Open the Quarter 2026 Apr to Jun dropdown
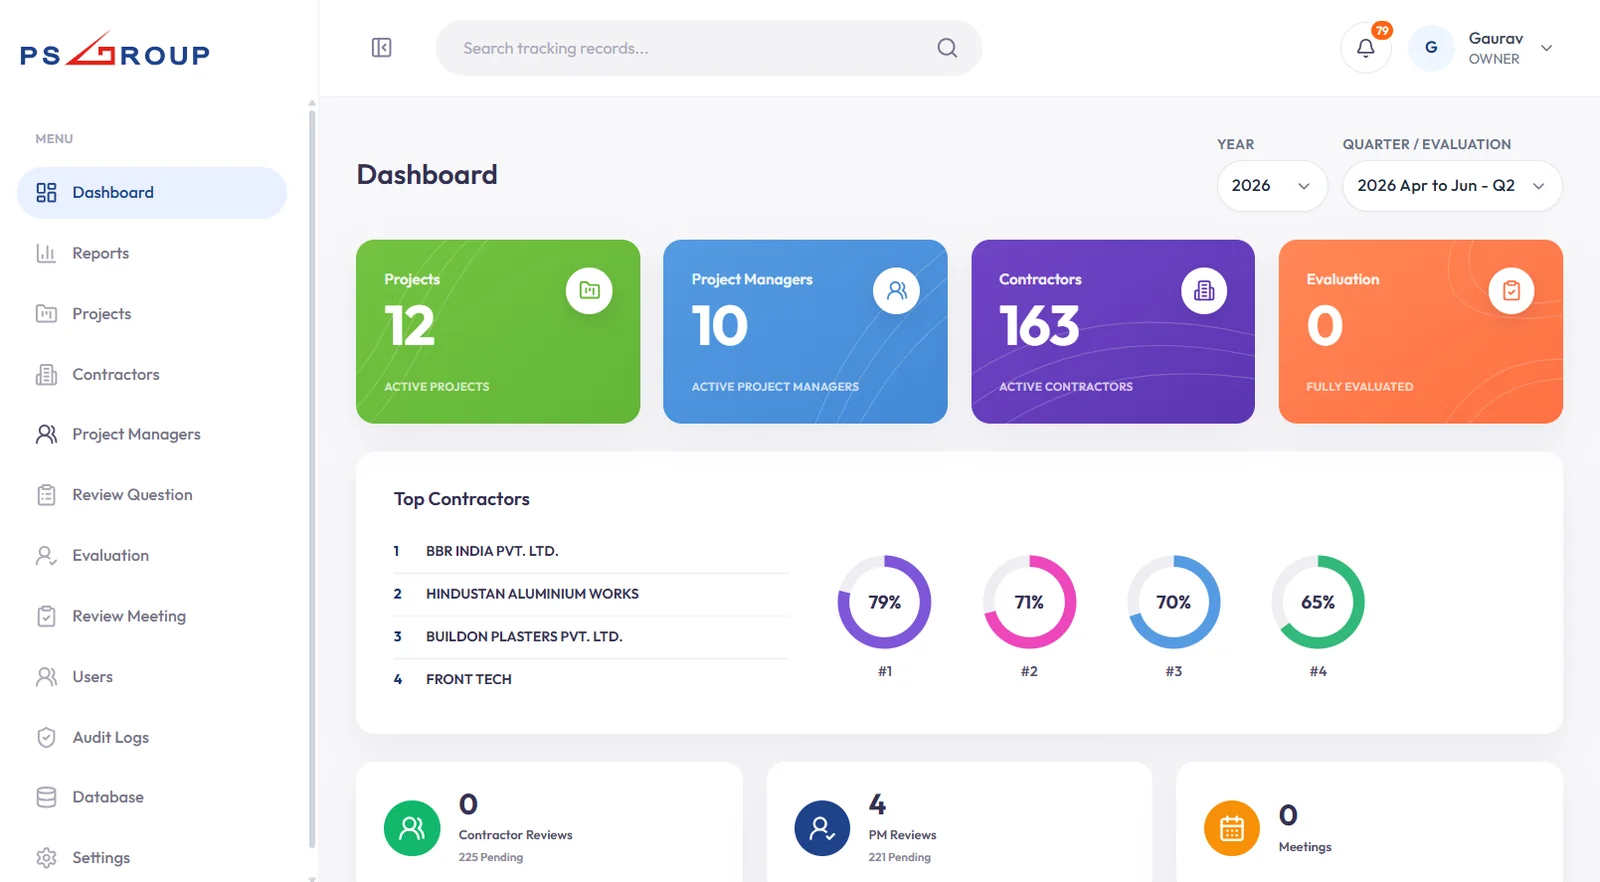Viewport: 1600px width, 882px height. 1452,186
